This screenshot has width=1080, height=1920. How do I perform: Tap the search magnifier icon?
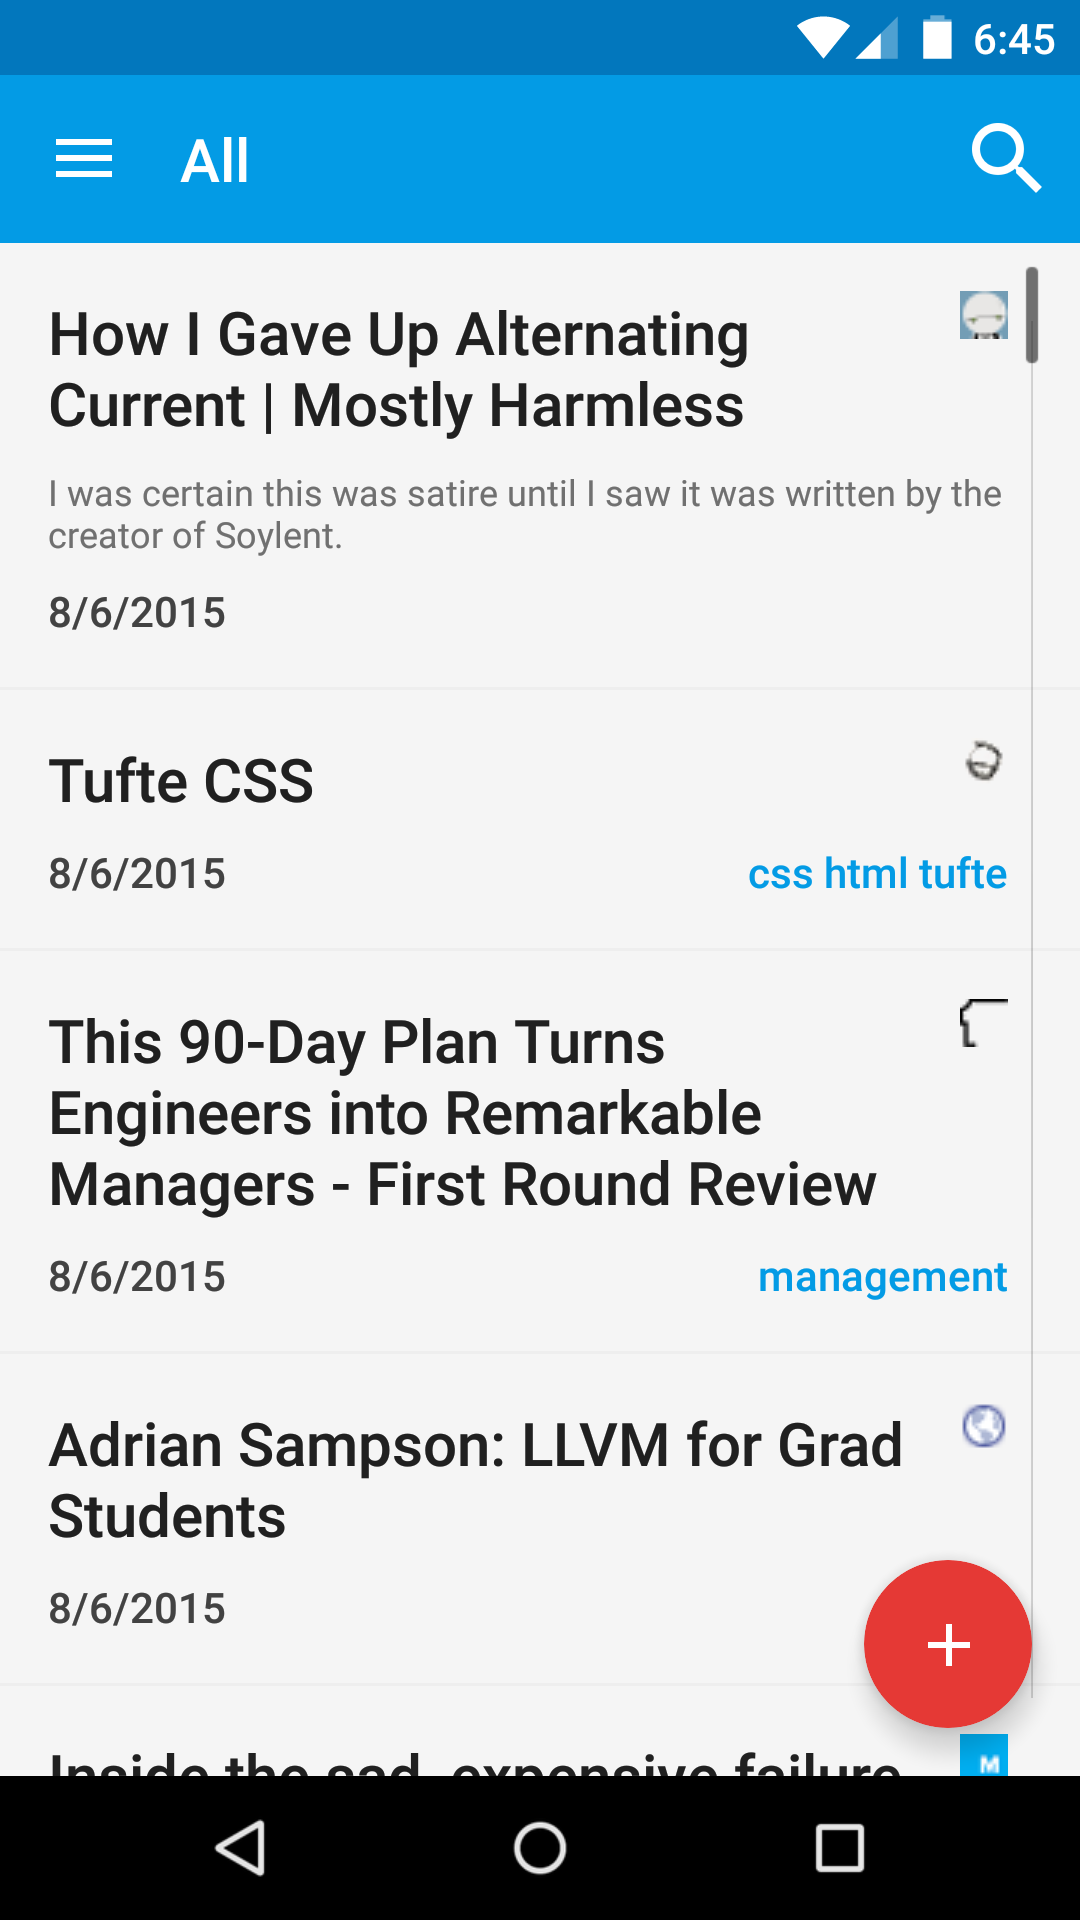(1005, 158)
